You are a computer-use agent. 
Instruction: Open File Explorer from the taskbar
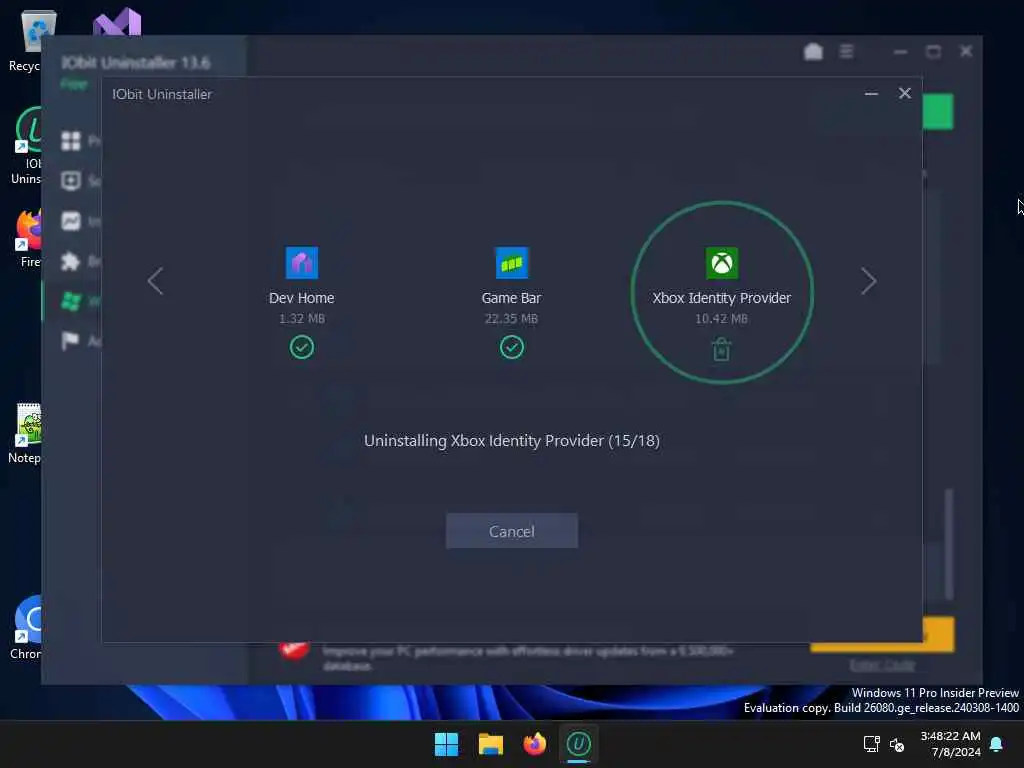coord(490,744)
